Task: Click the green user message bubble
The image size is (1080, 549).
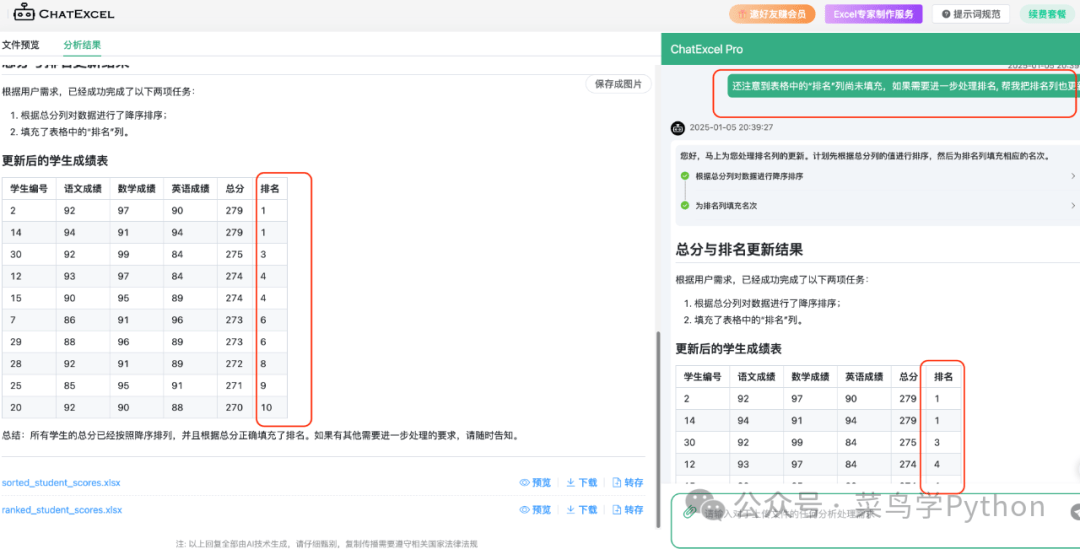Action: 903,87
